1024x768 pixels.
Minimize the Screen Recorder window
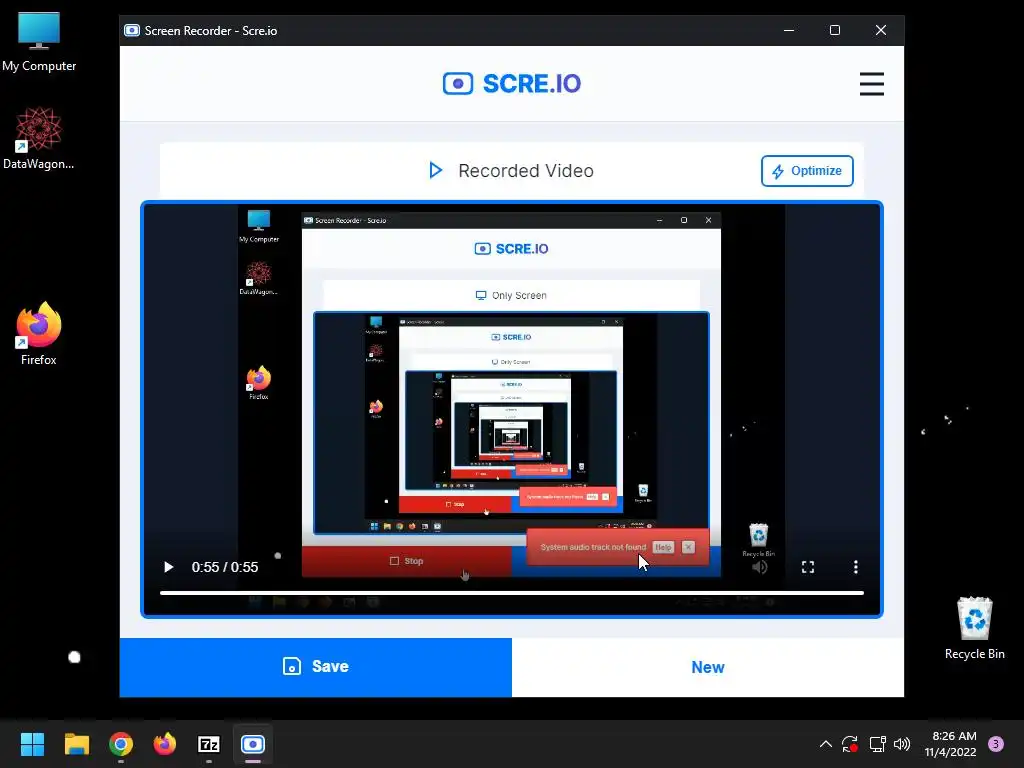(789, 30)
